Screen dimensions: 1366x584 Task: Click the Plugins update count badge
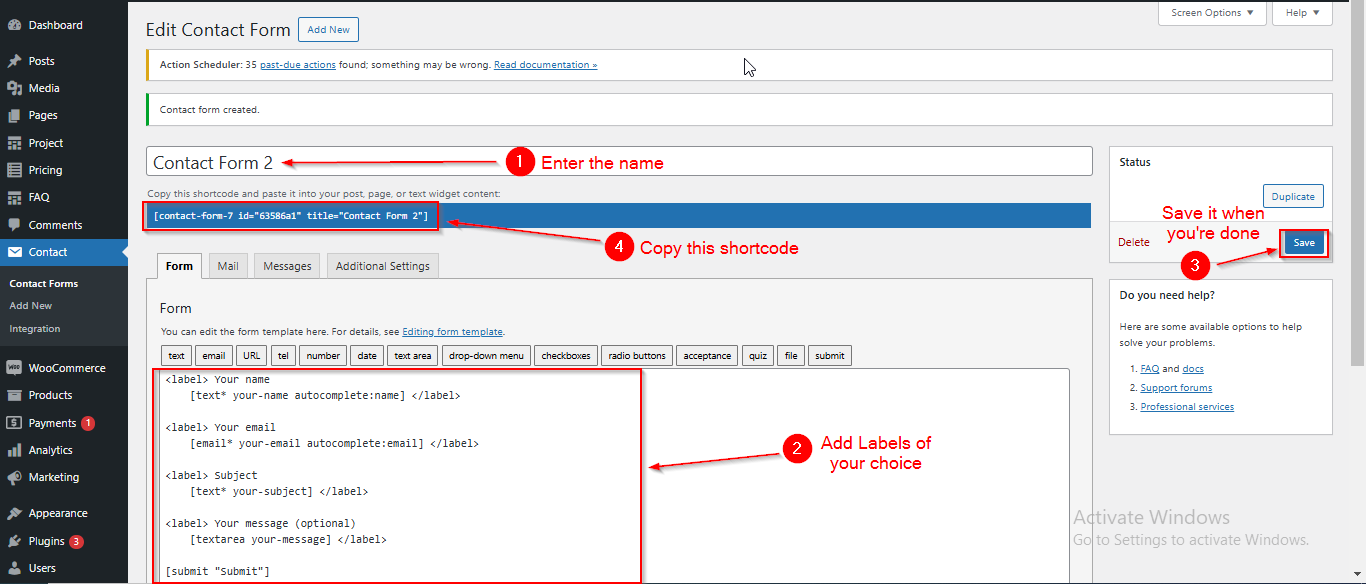(x=76, y=542)
